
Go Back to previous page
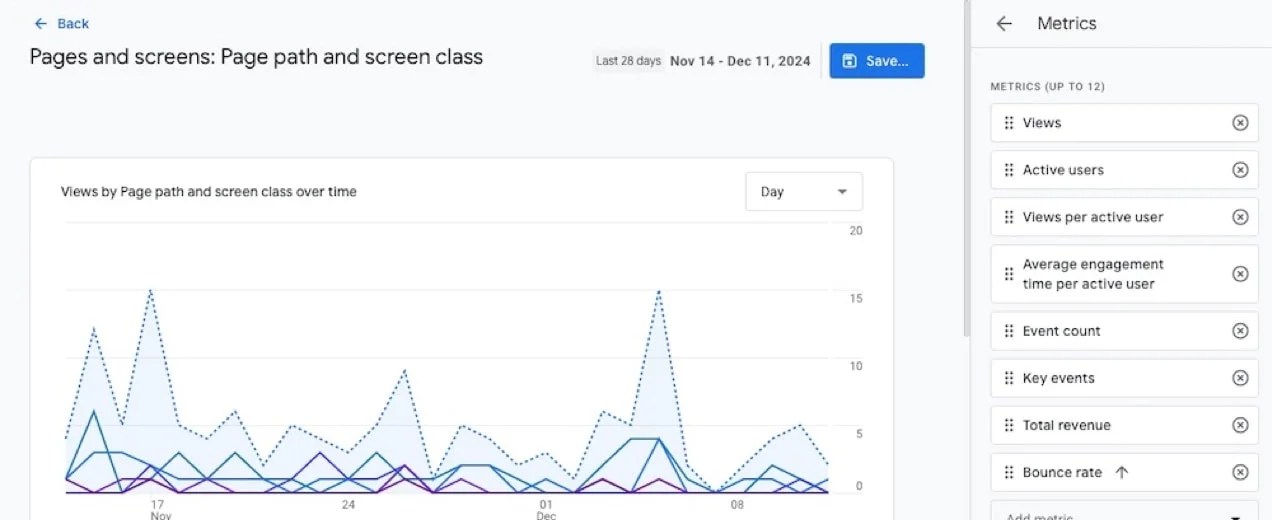[x=62, y=23]
